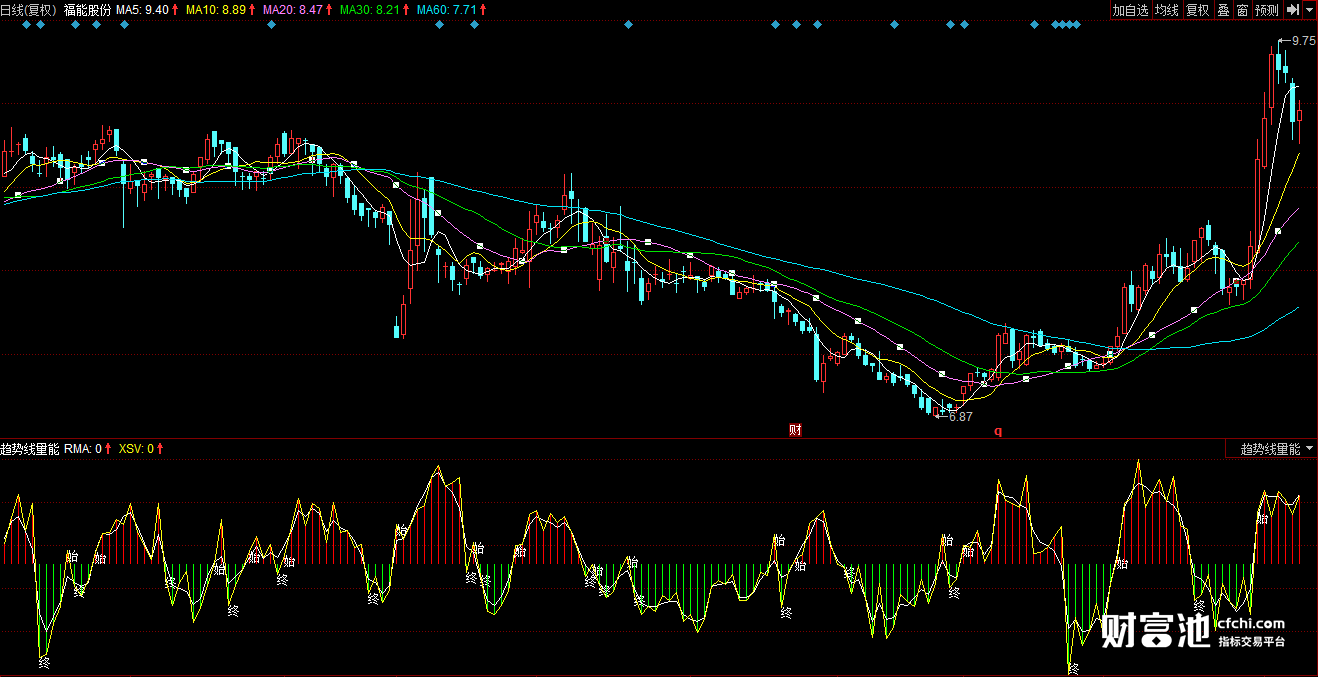Click the 9.75 high price marker
The width and height of the screenshot is (1318, 677).
click(x=1303, y=41)
